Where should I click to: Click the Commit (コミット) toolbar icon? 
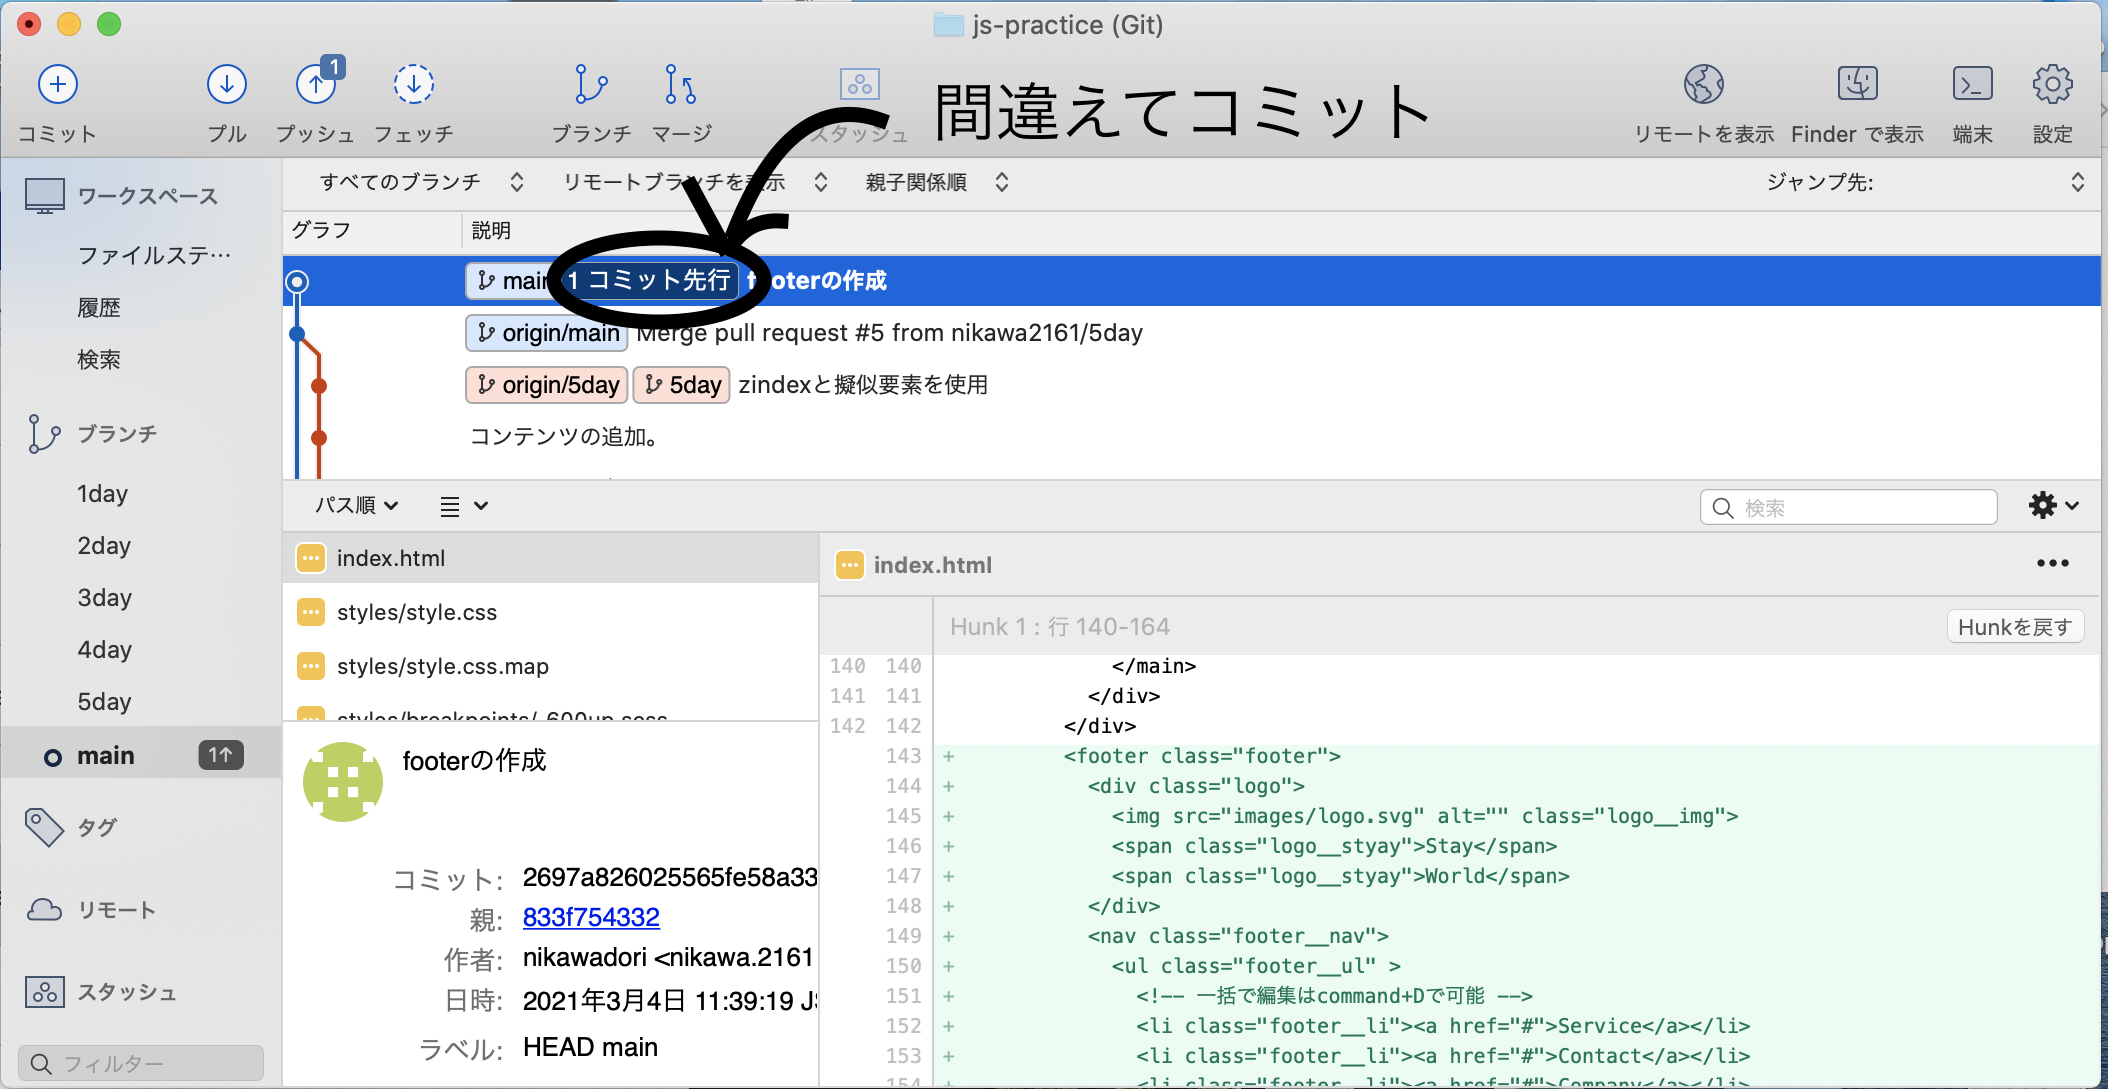(58, 85)
